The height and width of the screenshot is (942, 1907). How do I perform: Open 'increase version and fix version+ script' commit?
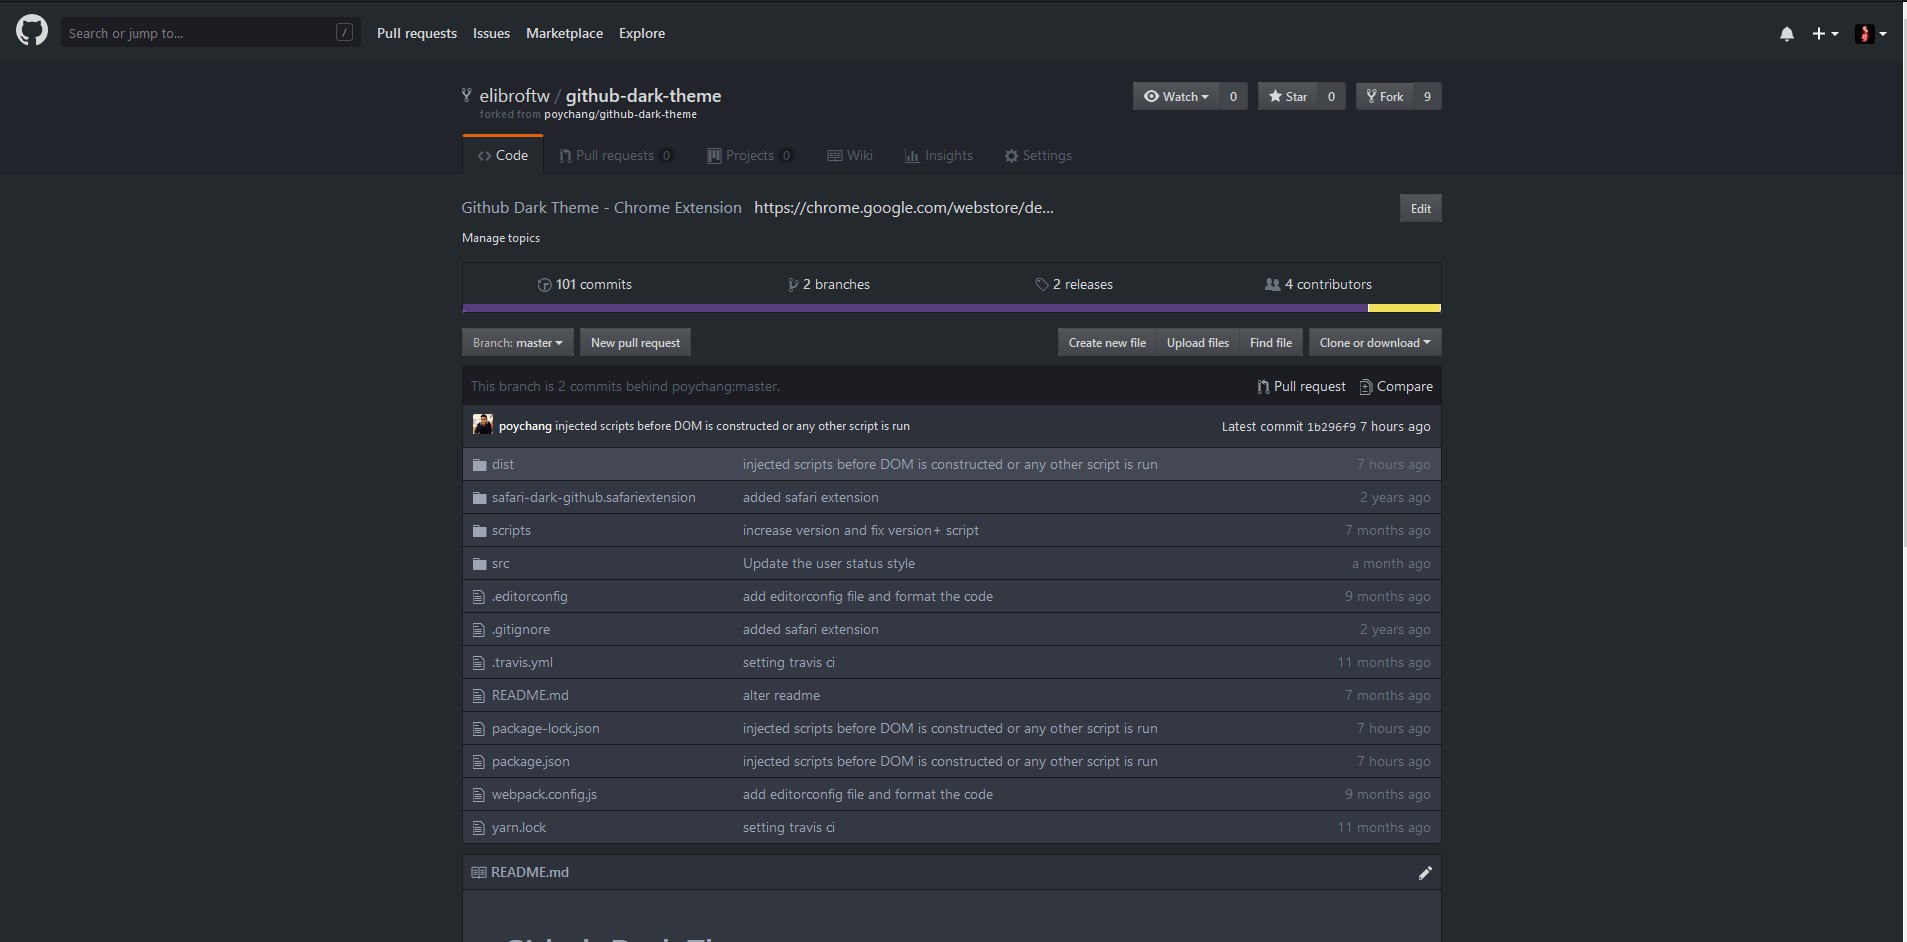pos(860,530)
